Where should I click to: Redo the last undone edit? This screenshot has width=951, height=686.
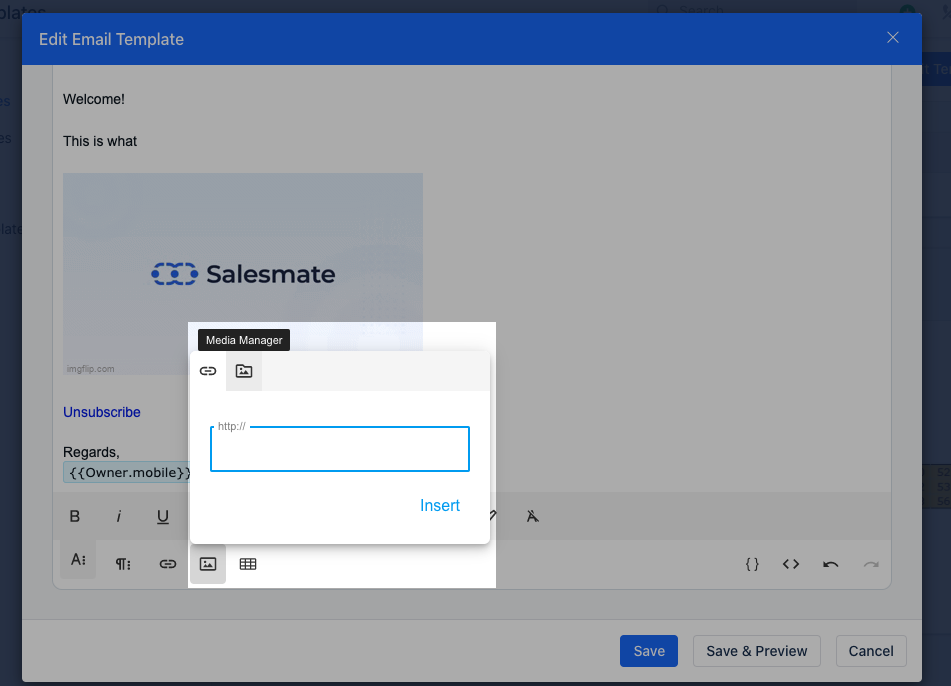(871, 564)
